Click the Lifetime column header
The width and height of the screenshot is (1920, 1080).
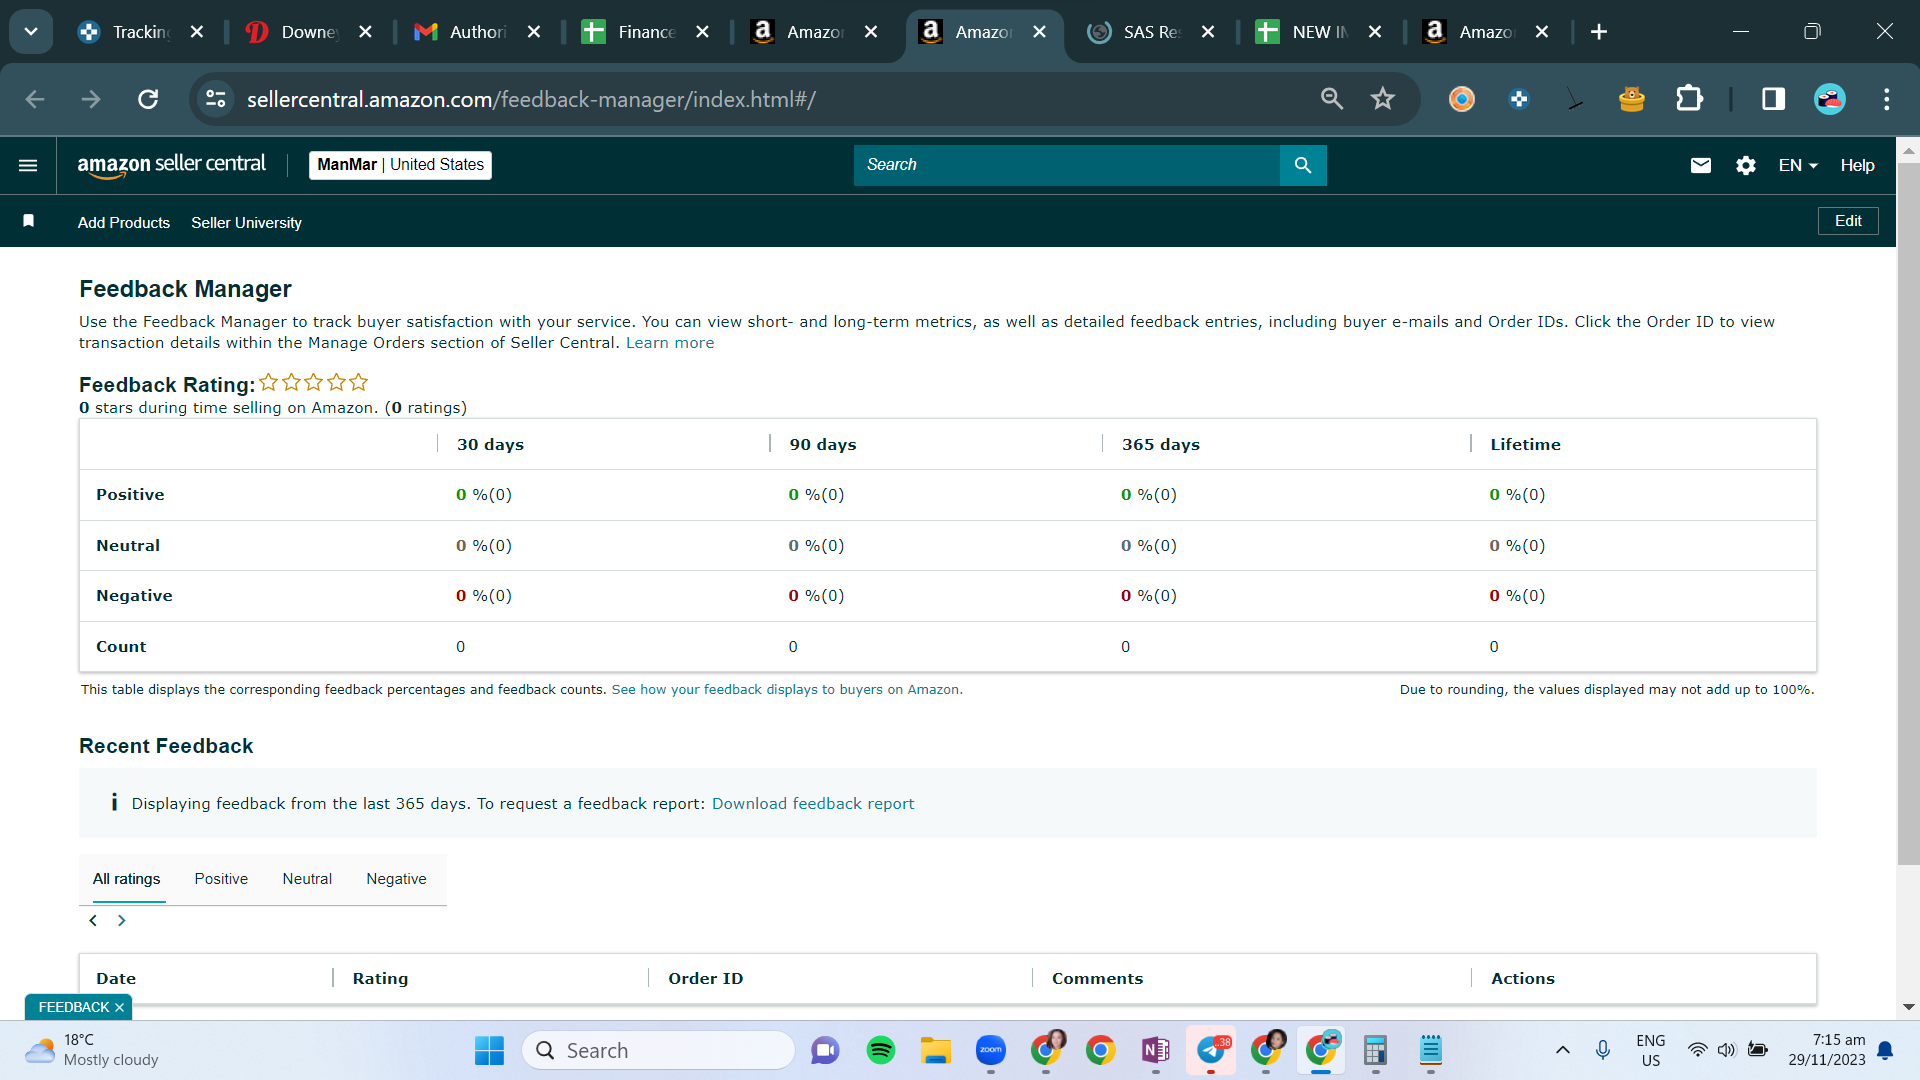coord(1525,445)
